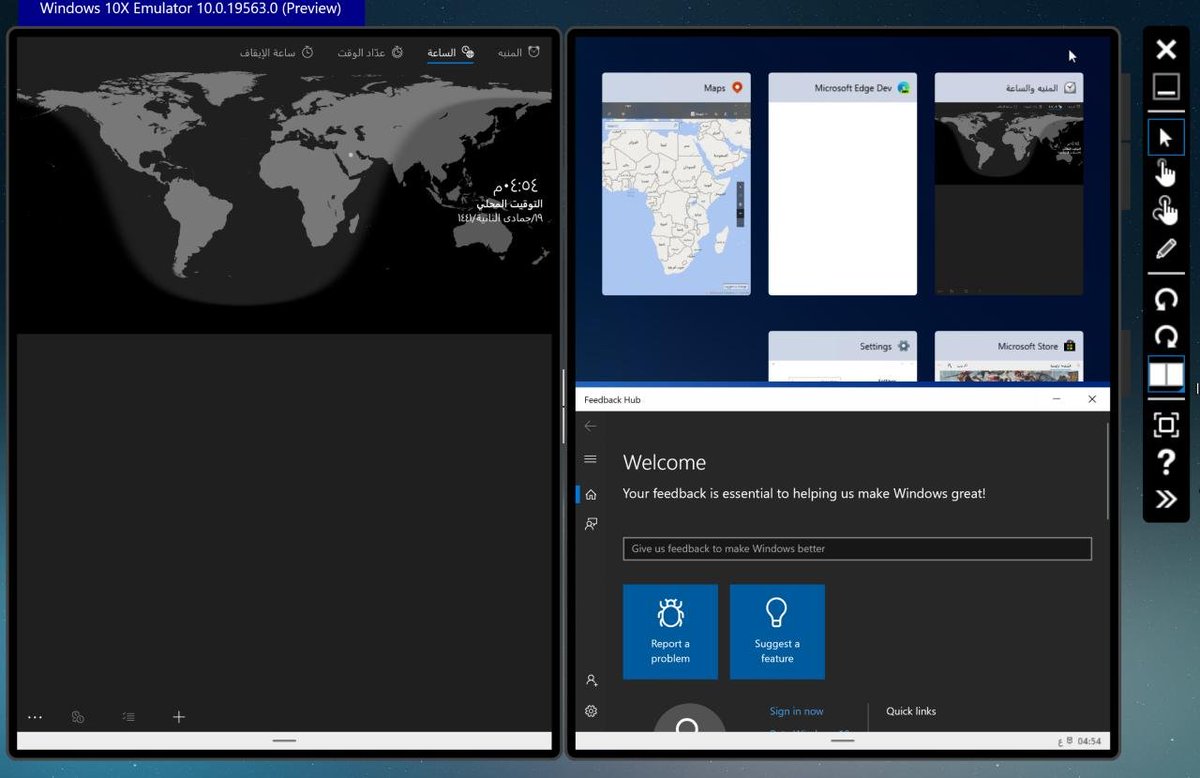The width and height of the screenshot is (1200, 778).
Task: Add a new clock with plus icon
Action: coord(179,717)
